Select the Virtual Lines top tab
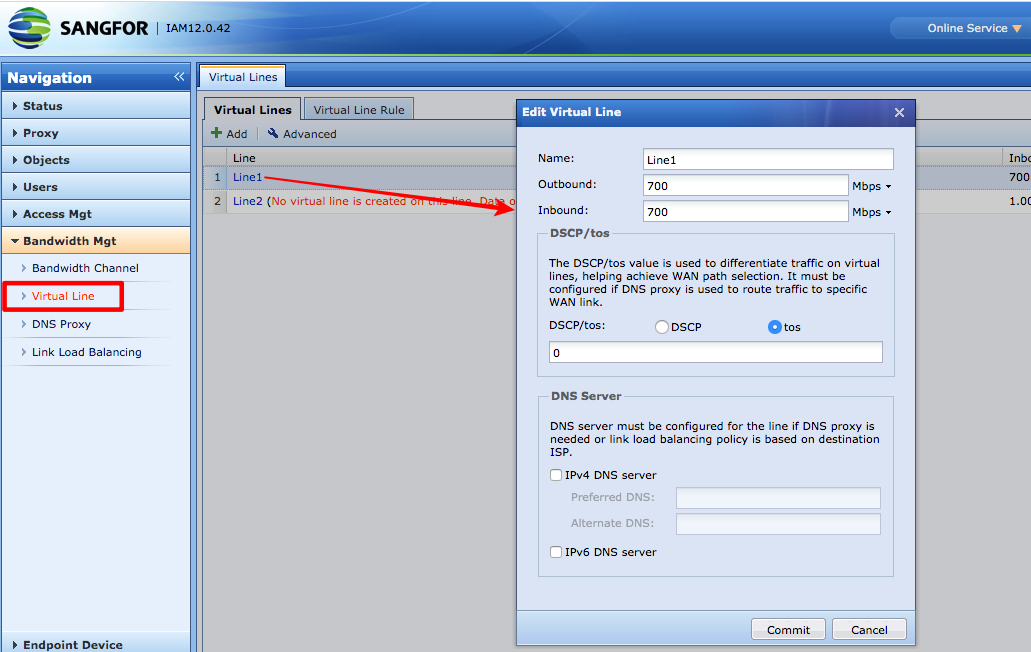 (243, 77)
